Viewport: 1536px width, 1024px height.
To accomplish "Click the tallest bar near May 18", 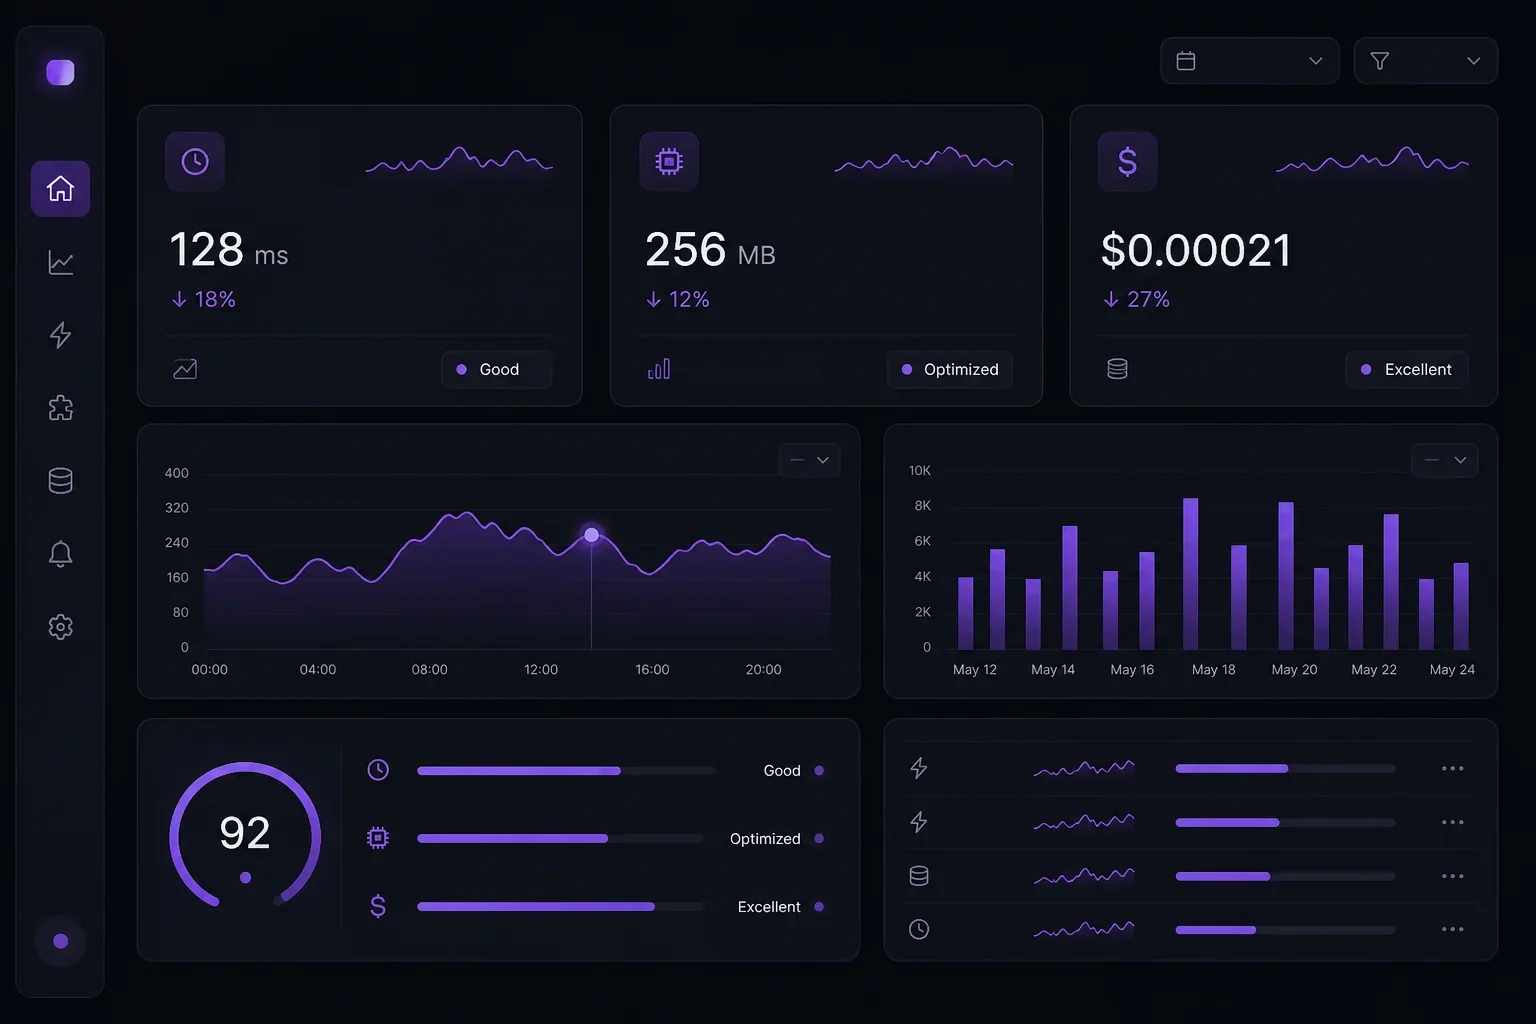I will coord(1190,573).
